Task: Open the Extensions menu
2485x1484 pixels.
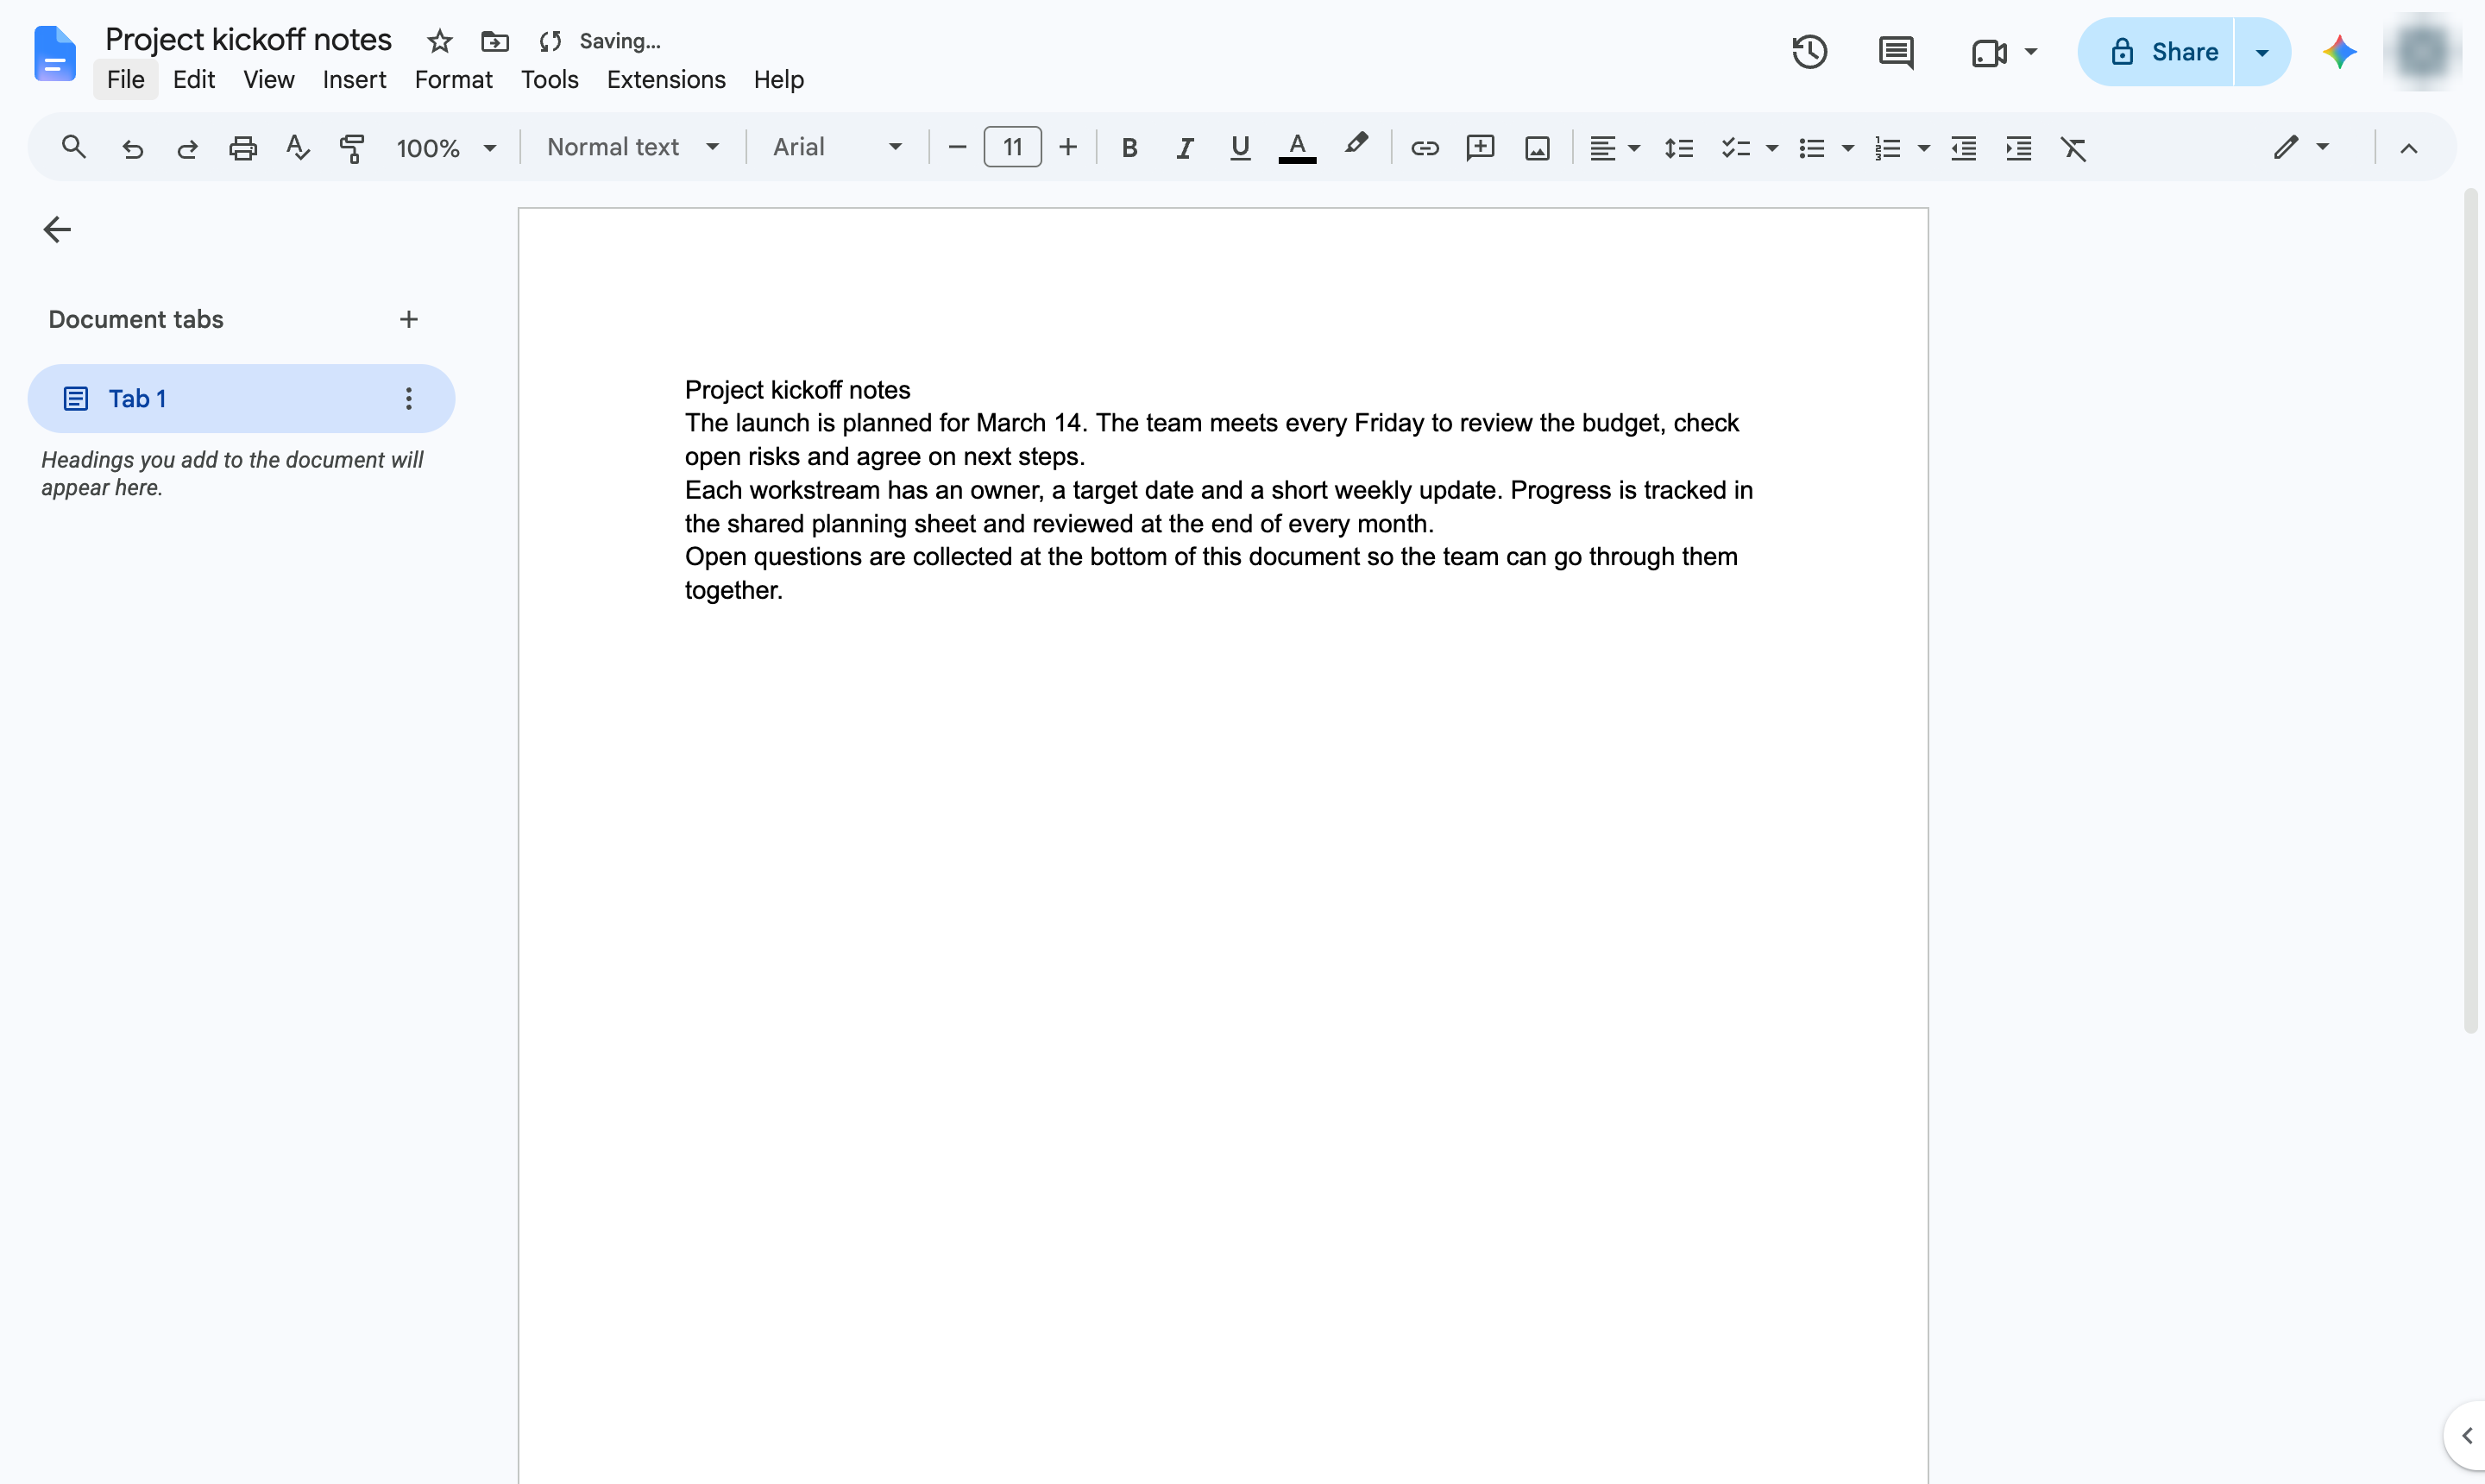Action: click(x=666, y=80)
